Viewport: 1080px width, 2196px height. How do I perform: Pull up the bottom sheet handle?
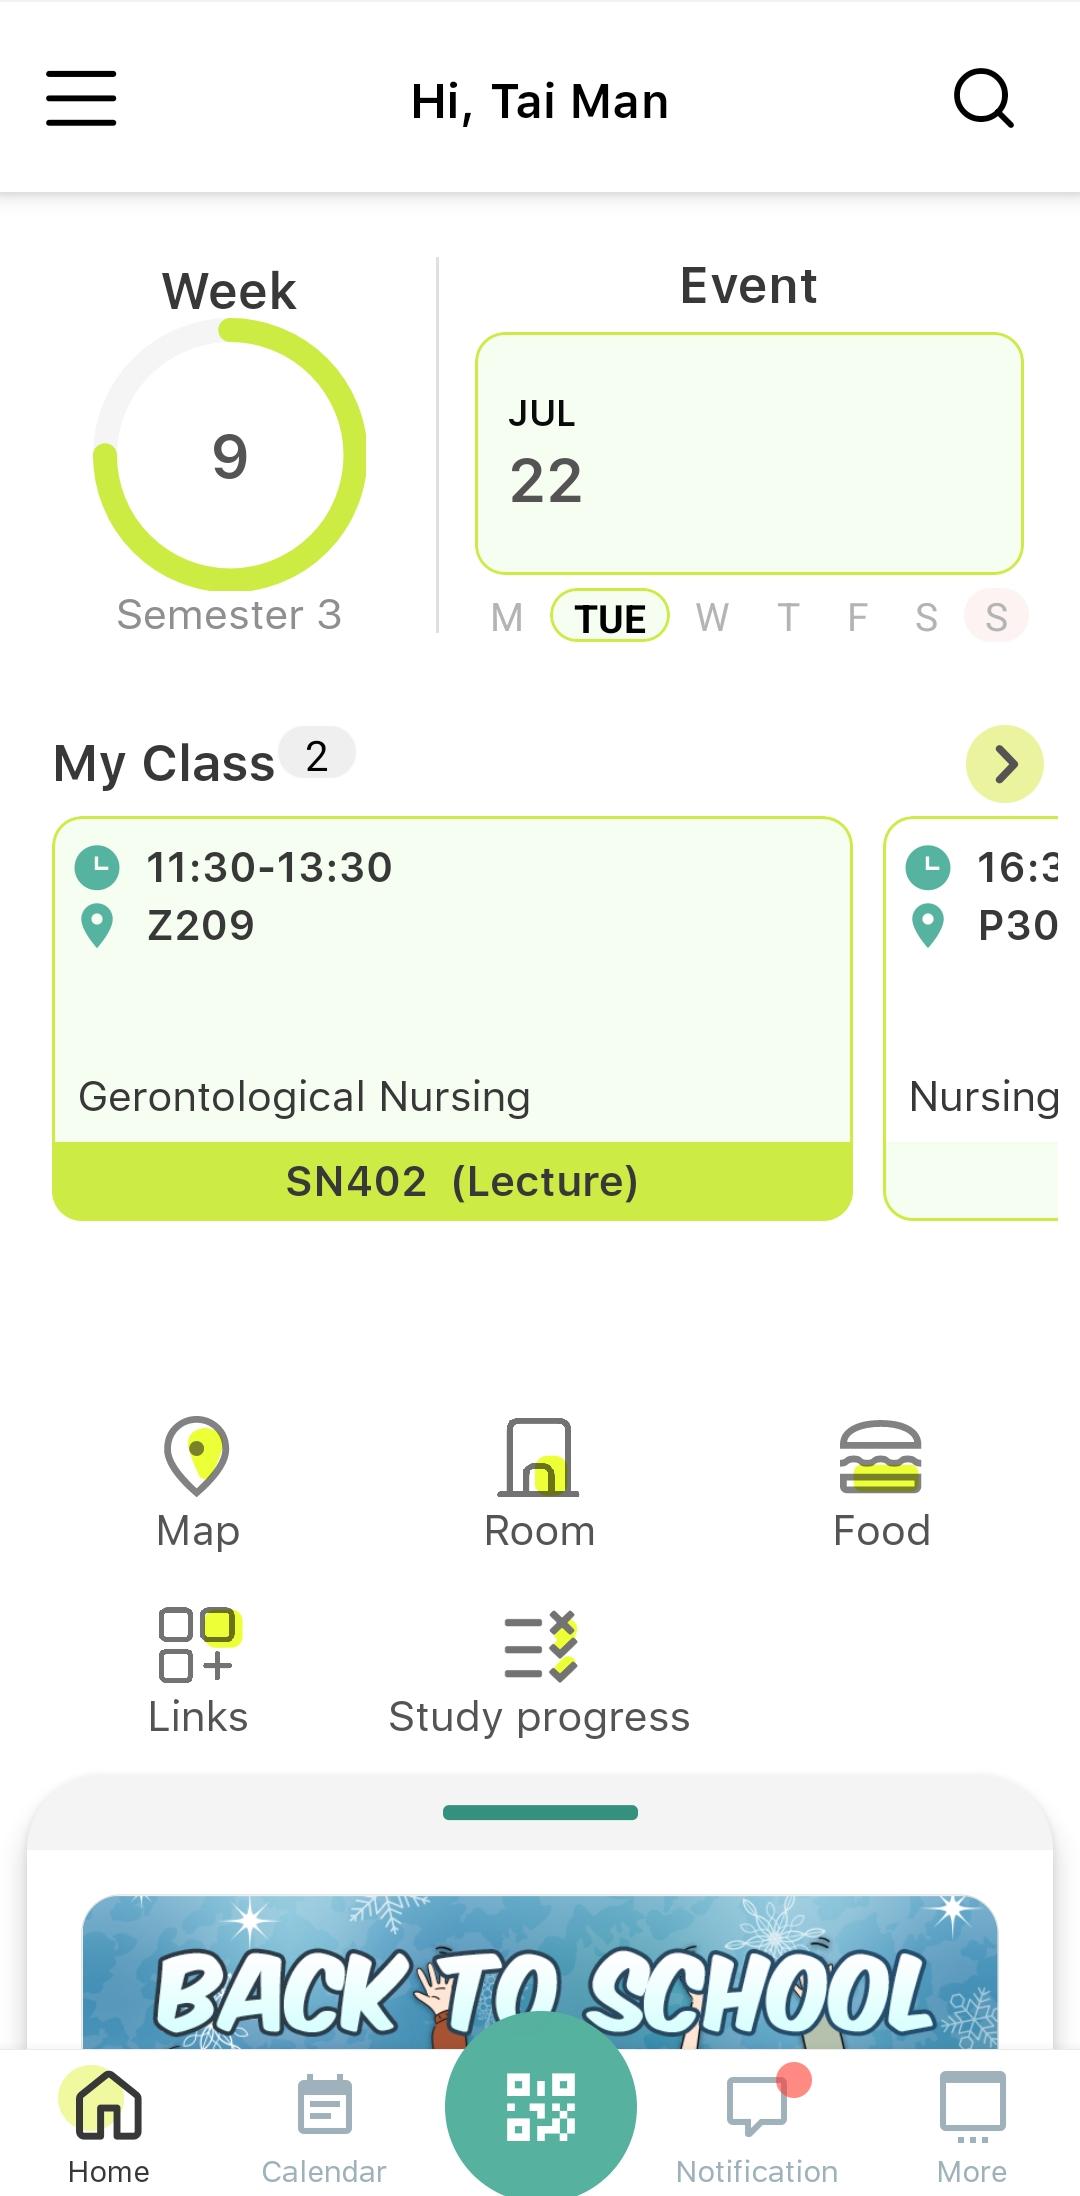click(x=540, y=1812)
